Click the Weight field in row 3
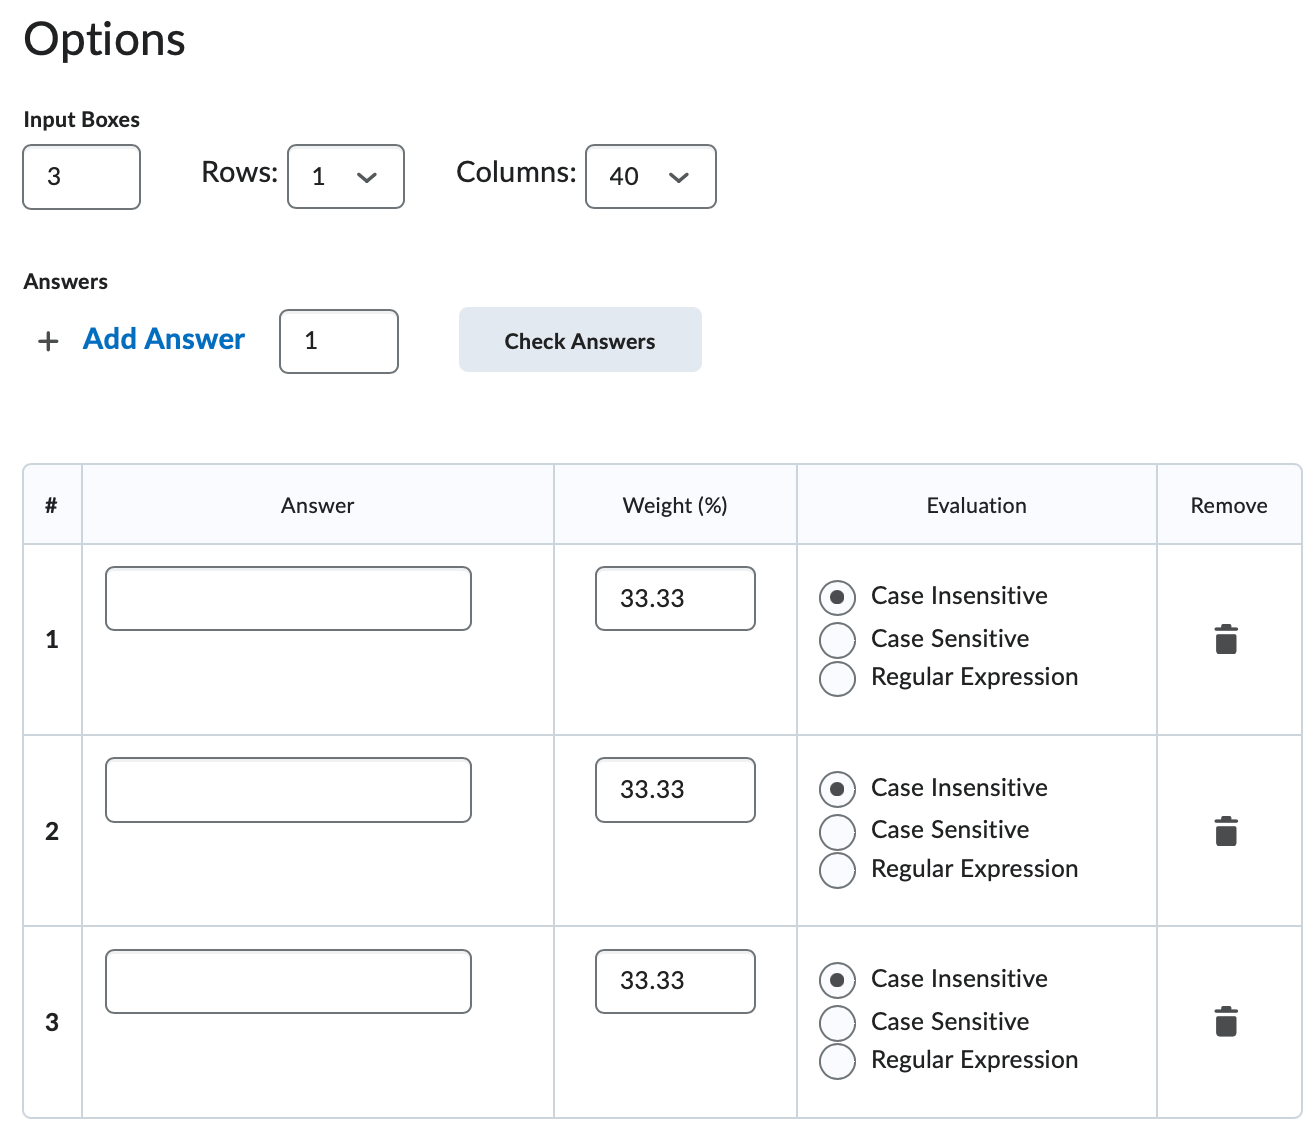The width and height of the screenshot is (1314, 1130). (675, 981)
